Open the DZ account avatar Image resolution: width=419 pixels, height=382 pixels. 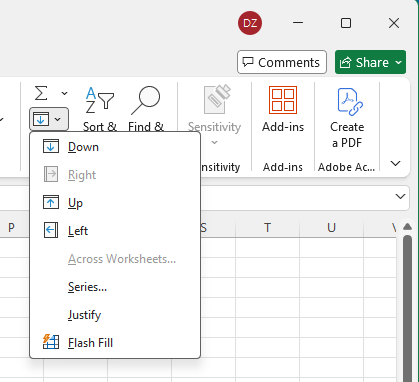(x=250, y=23)
